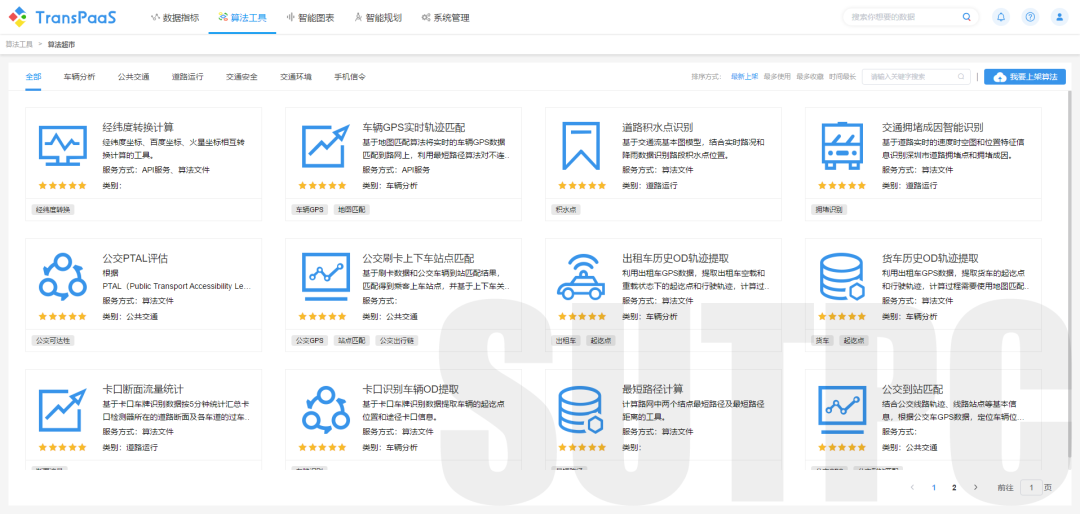Viewport: 1080px width, 514px height.
Task: Click 算法工具 breadcrumb link
Action: pyautogui.click(x=19, y=44)
